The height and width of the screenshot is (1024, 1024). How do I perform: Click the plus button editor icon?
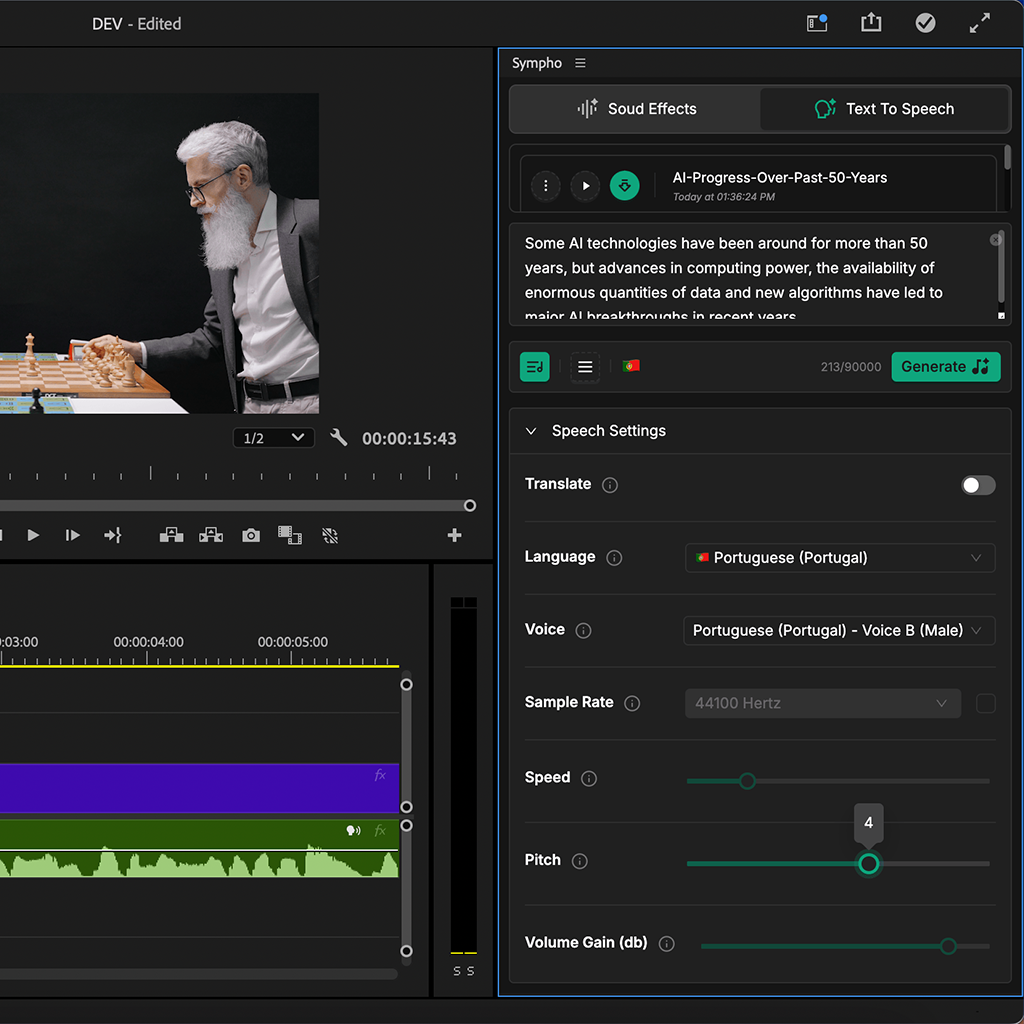click(x=454, y=536)
